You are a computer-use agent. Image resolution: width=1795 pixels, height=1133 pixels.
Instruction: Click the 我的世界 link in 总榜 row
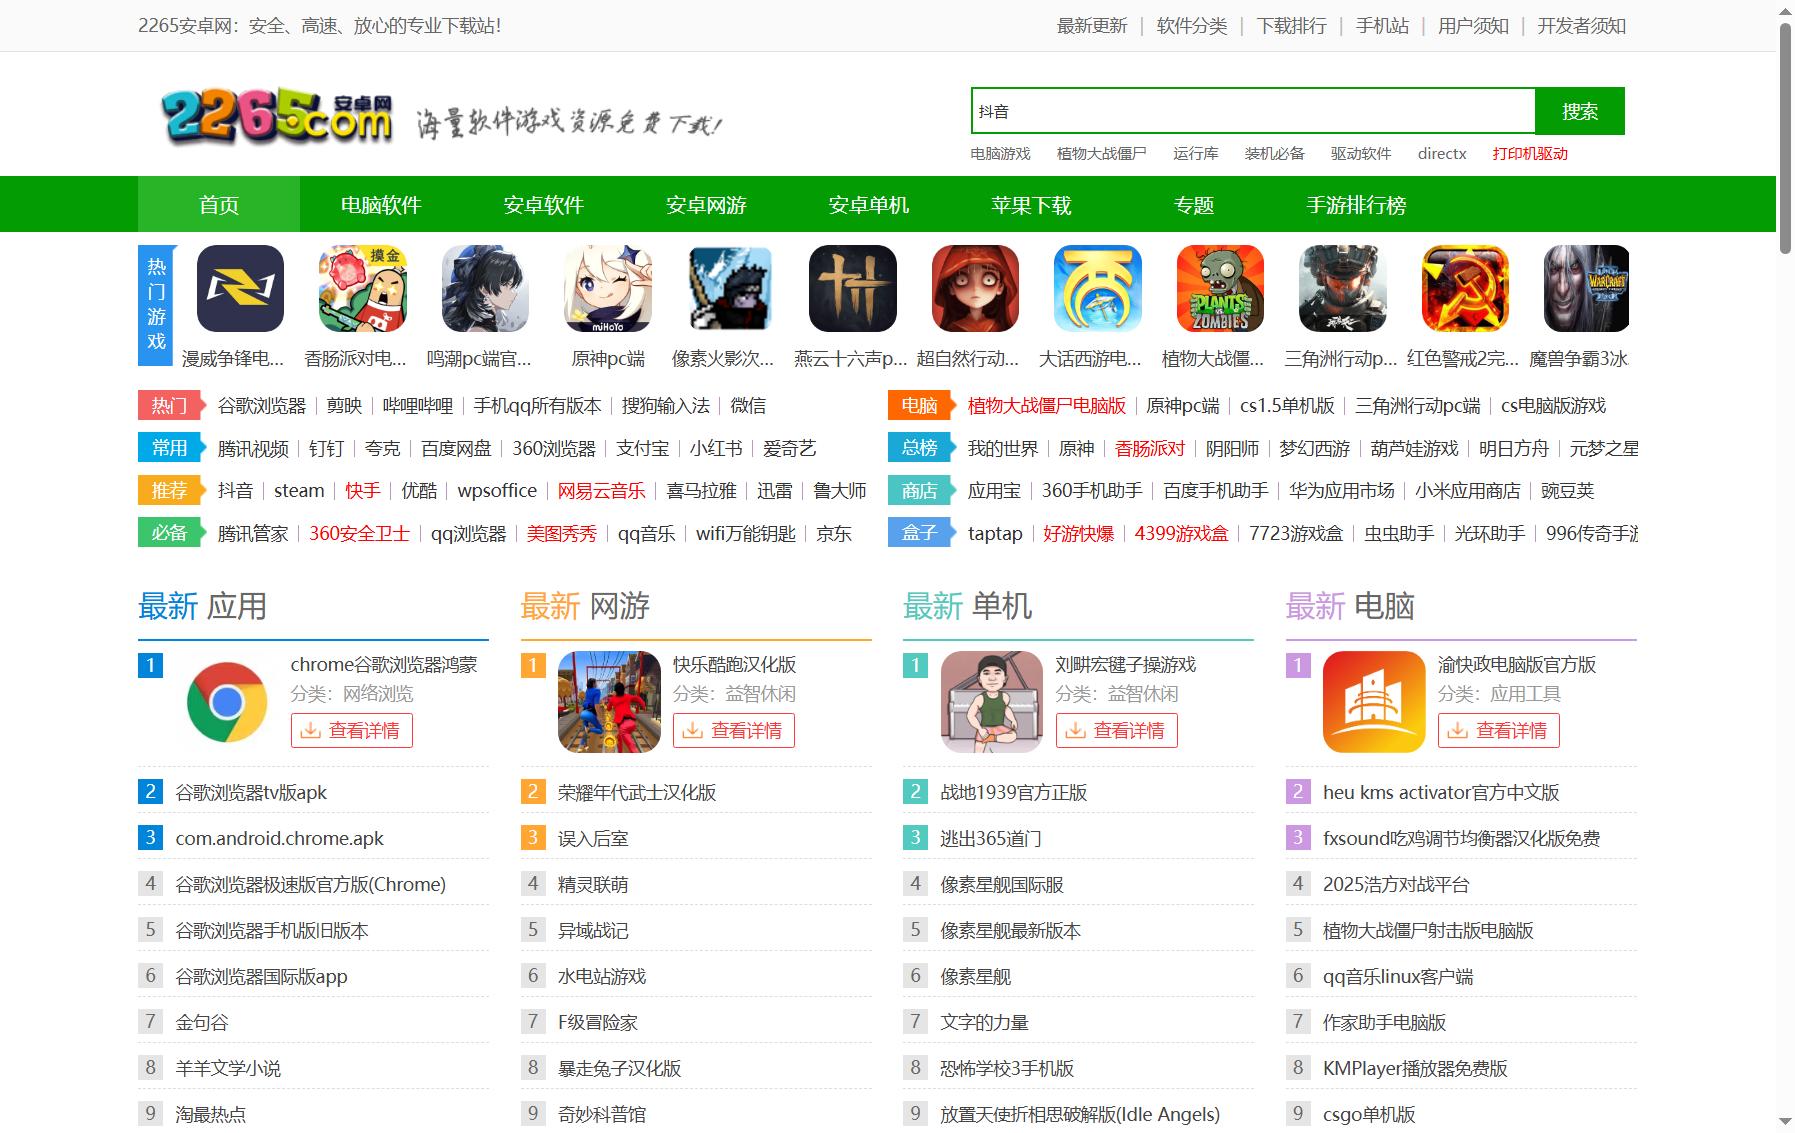[x=1003, y=449]
